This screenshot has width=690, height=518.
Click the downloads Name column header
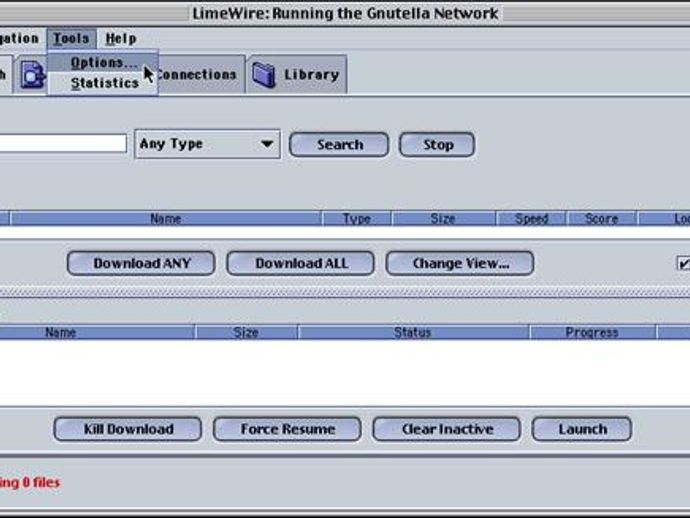97,332
